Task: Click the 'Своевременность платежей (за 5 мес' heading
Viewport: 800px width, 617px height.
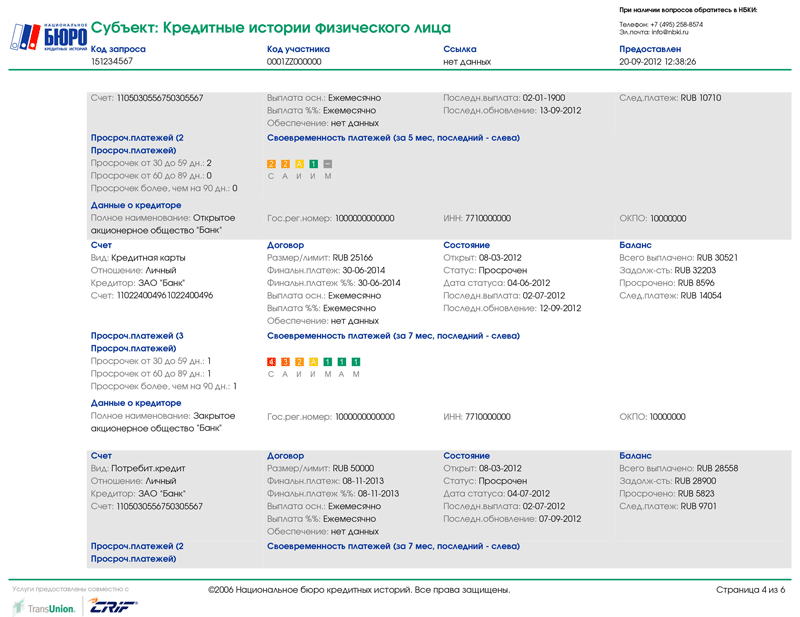Action: [x=393, y=138]
